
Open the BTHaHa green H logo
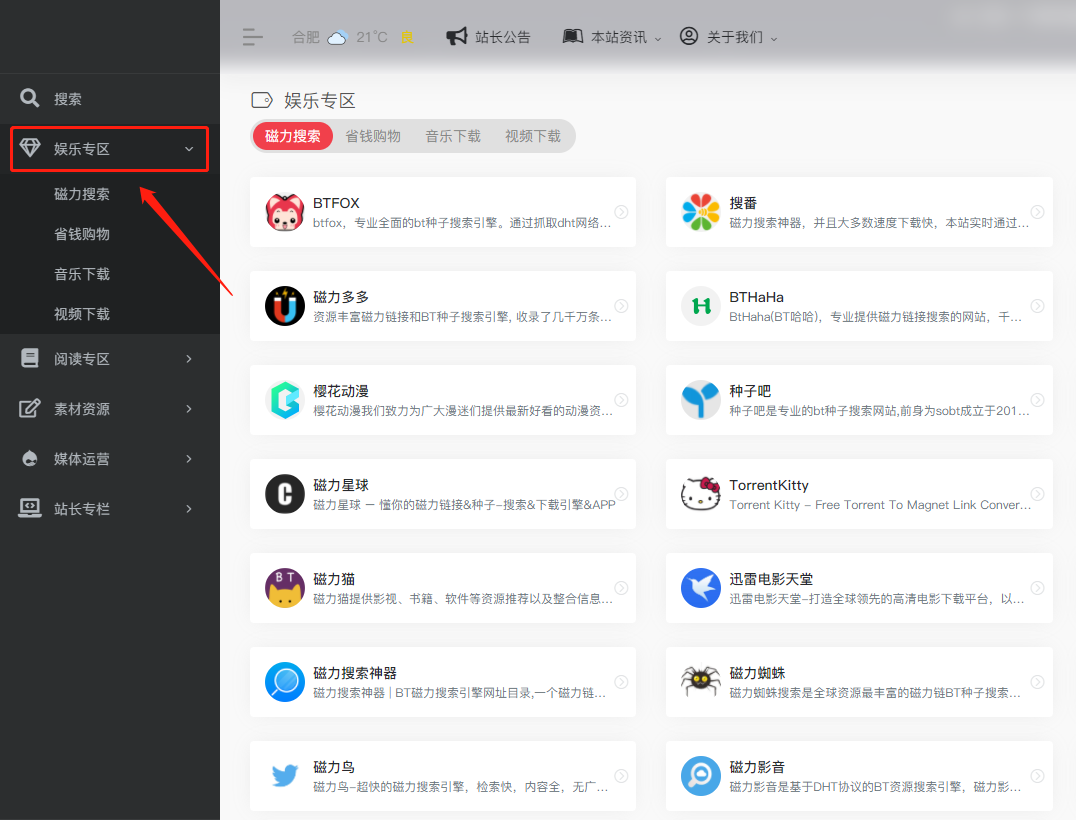[701, 306]
